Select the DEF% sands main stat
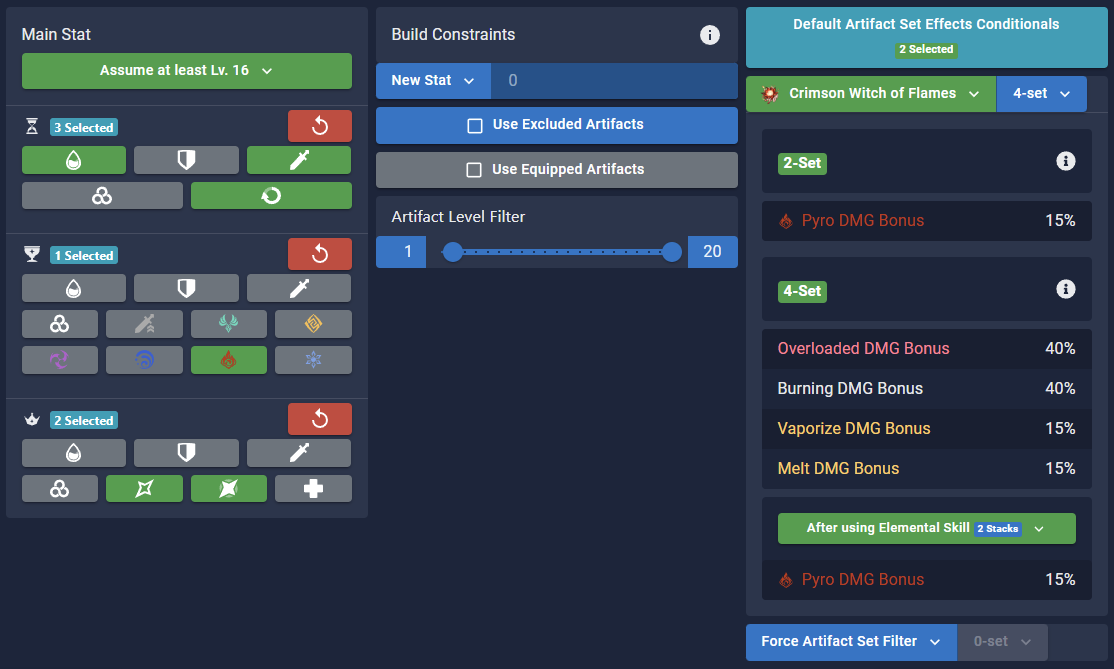The image size is (1114, 669). click(x=186, y=160)
